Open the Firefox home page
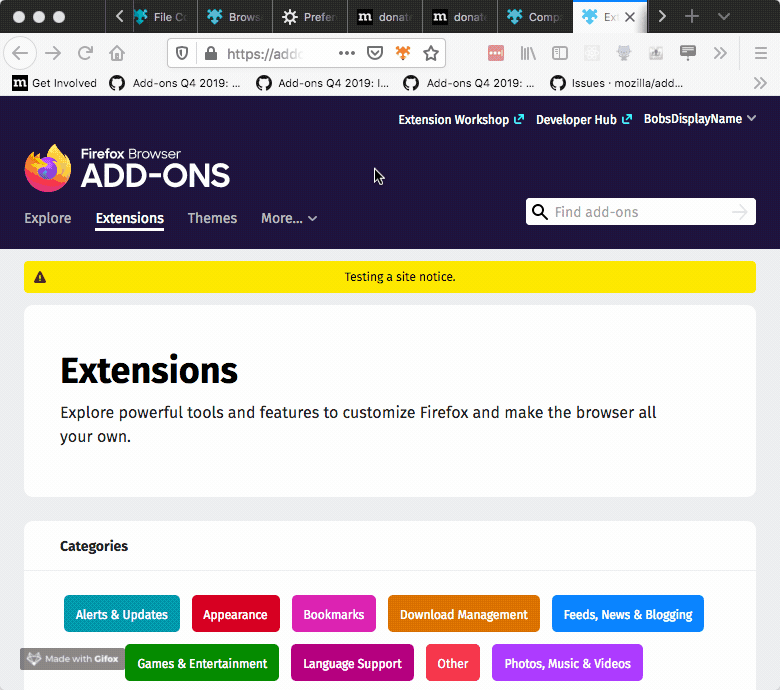 (x=117, y=53)
